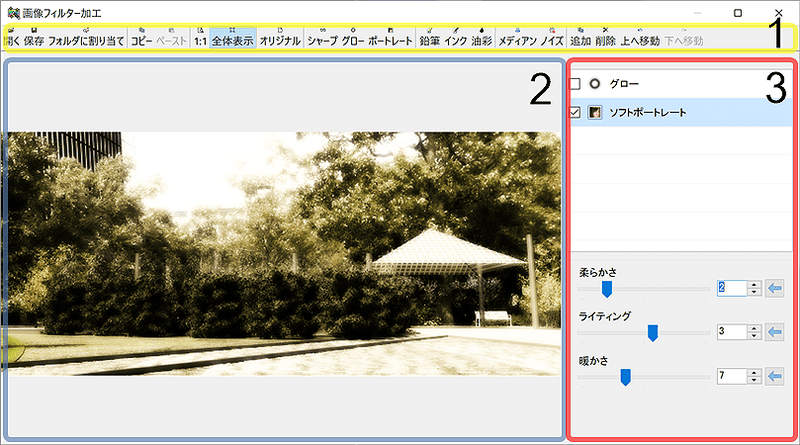Apply the 鉛筆 pencil filter
The image size is (800, 445).
(430, 38)
